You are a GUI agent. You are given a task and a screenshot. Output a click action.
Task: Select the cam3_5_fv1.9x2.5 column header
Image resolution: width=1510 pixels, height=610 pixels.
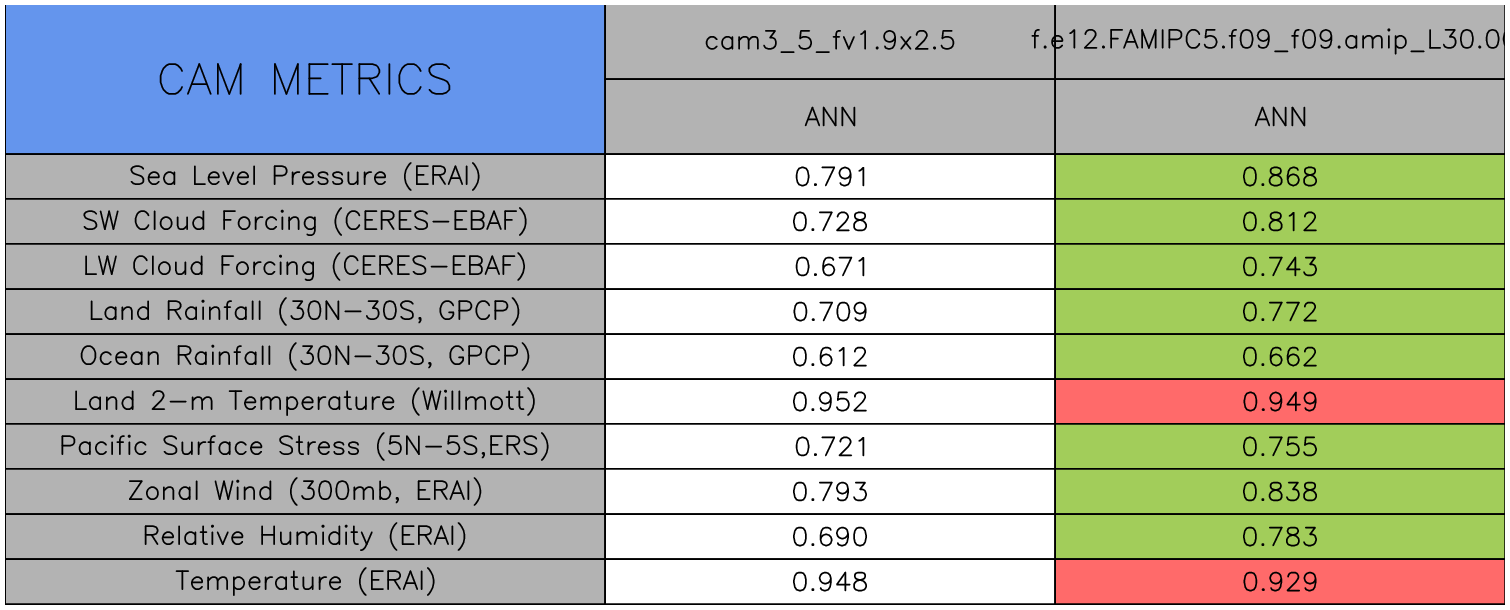pyautogui.click(x=830, y=42)
